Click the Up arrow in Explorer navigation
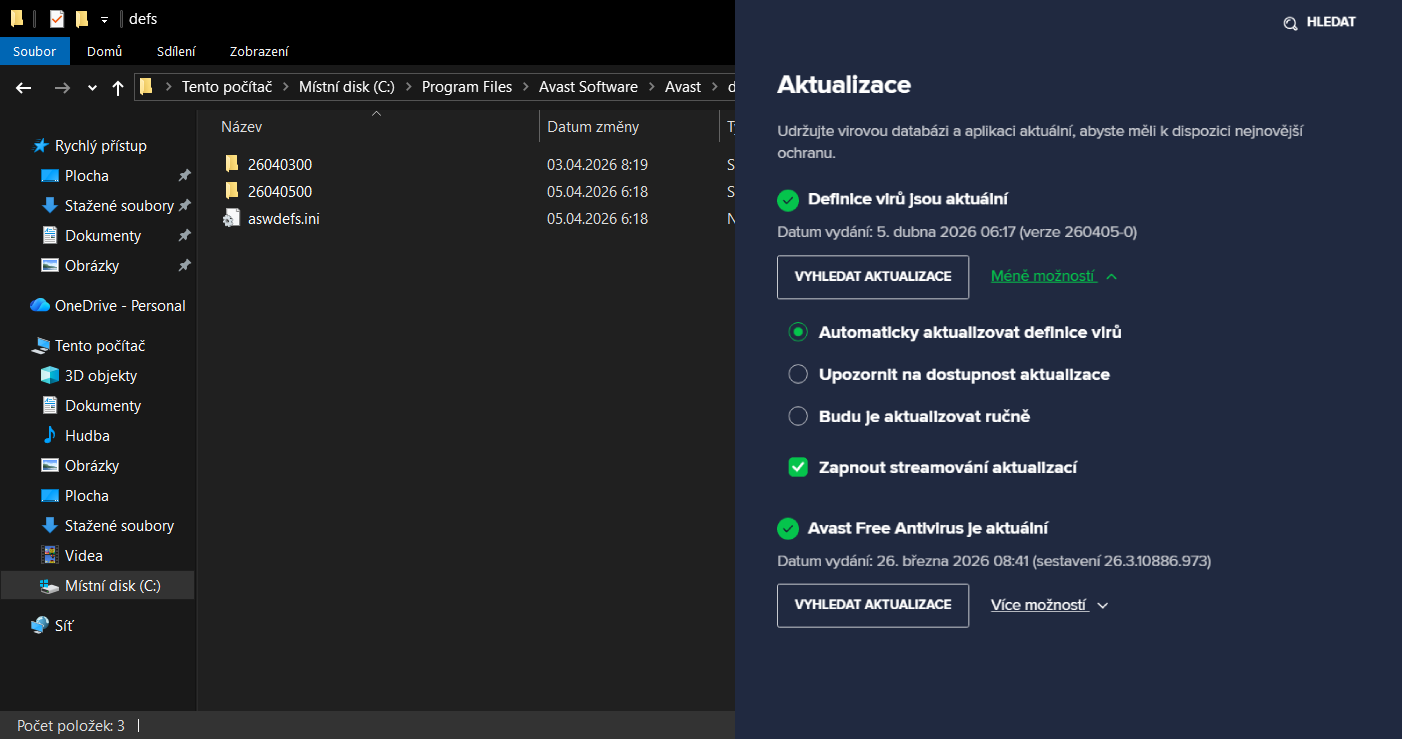Screen dimensions: 1402x739 [118, 88]
